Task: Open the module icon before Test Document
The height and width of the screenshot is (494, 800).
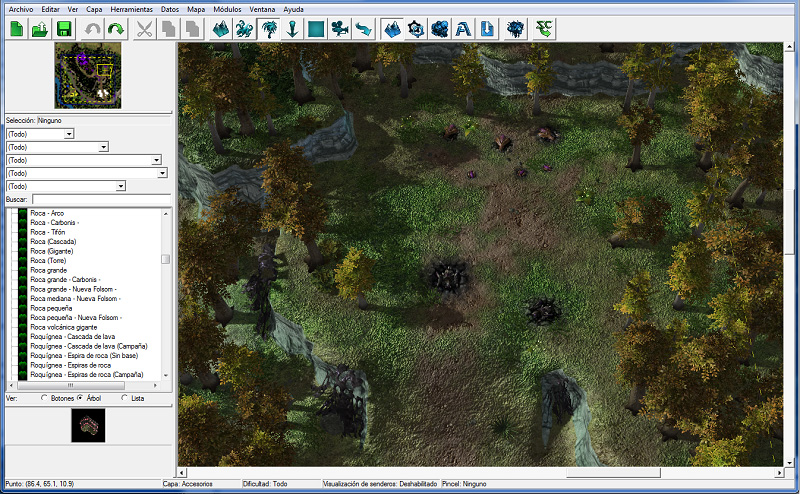Action: tap(516, 29)
